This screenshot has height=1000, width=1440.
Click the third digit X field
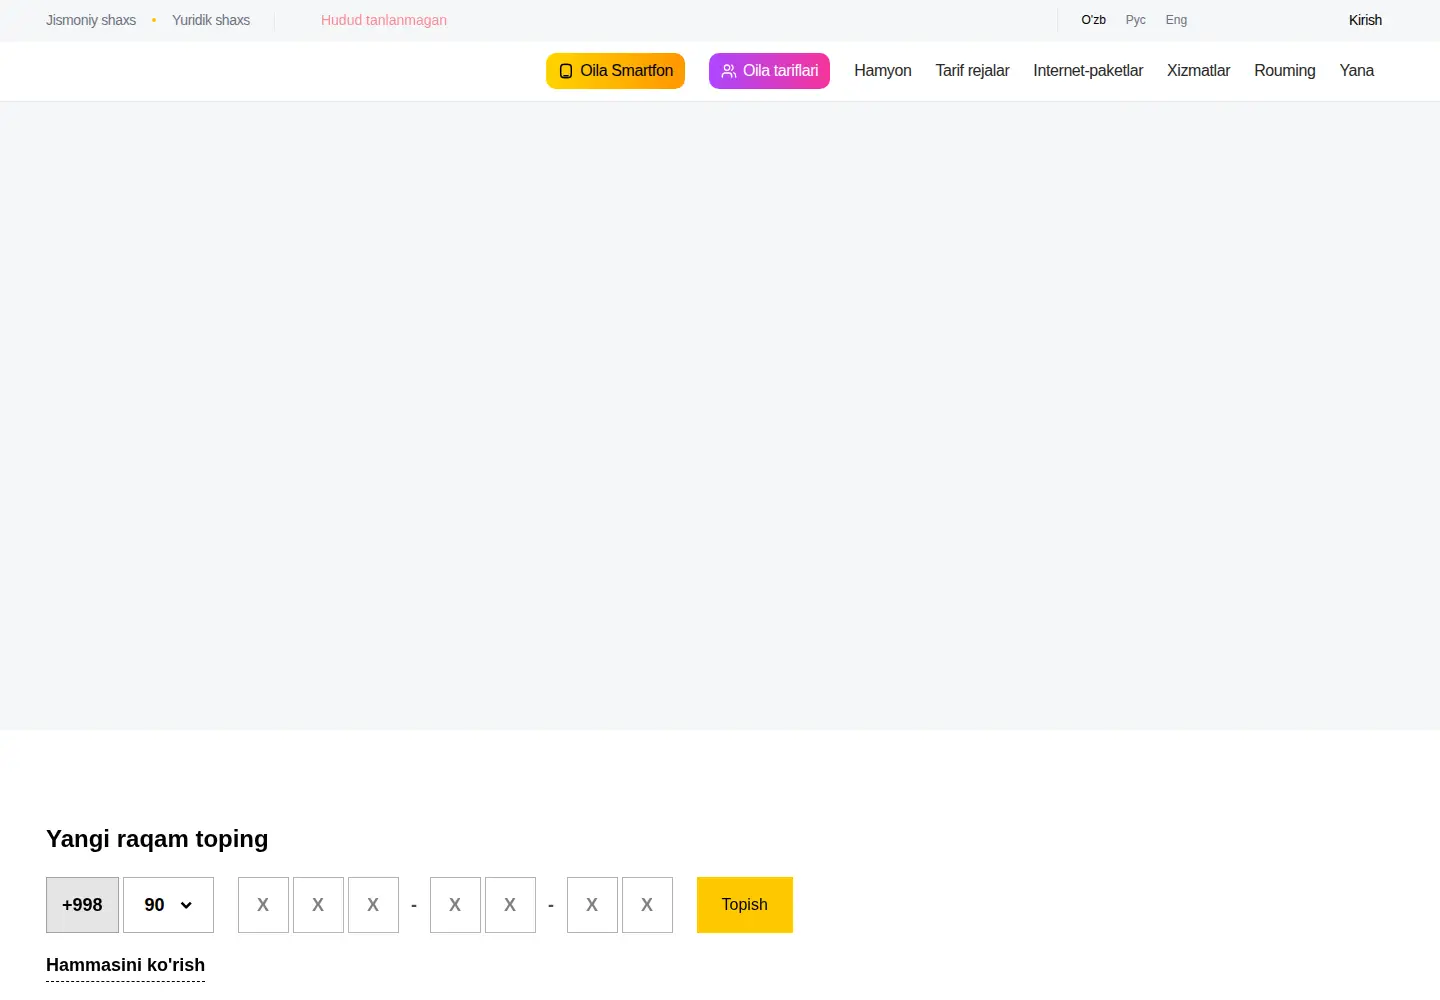pyautogui.click(x=373, y=905)
